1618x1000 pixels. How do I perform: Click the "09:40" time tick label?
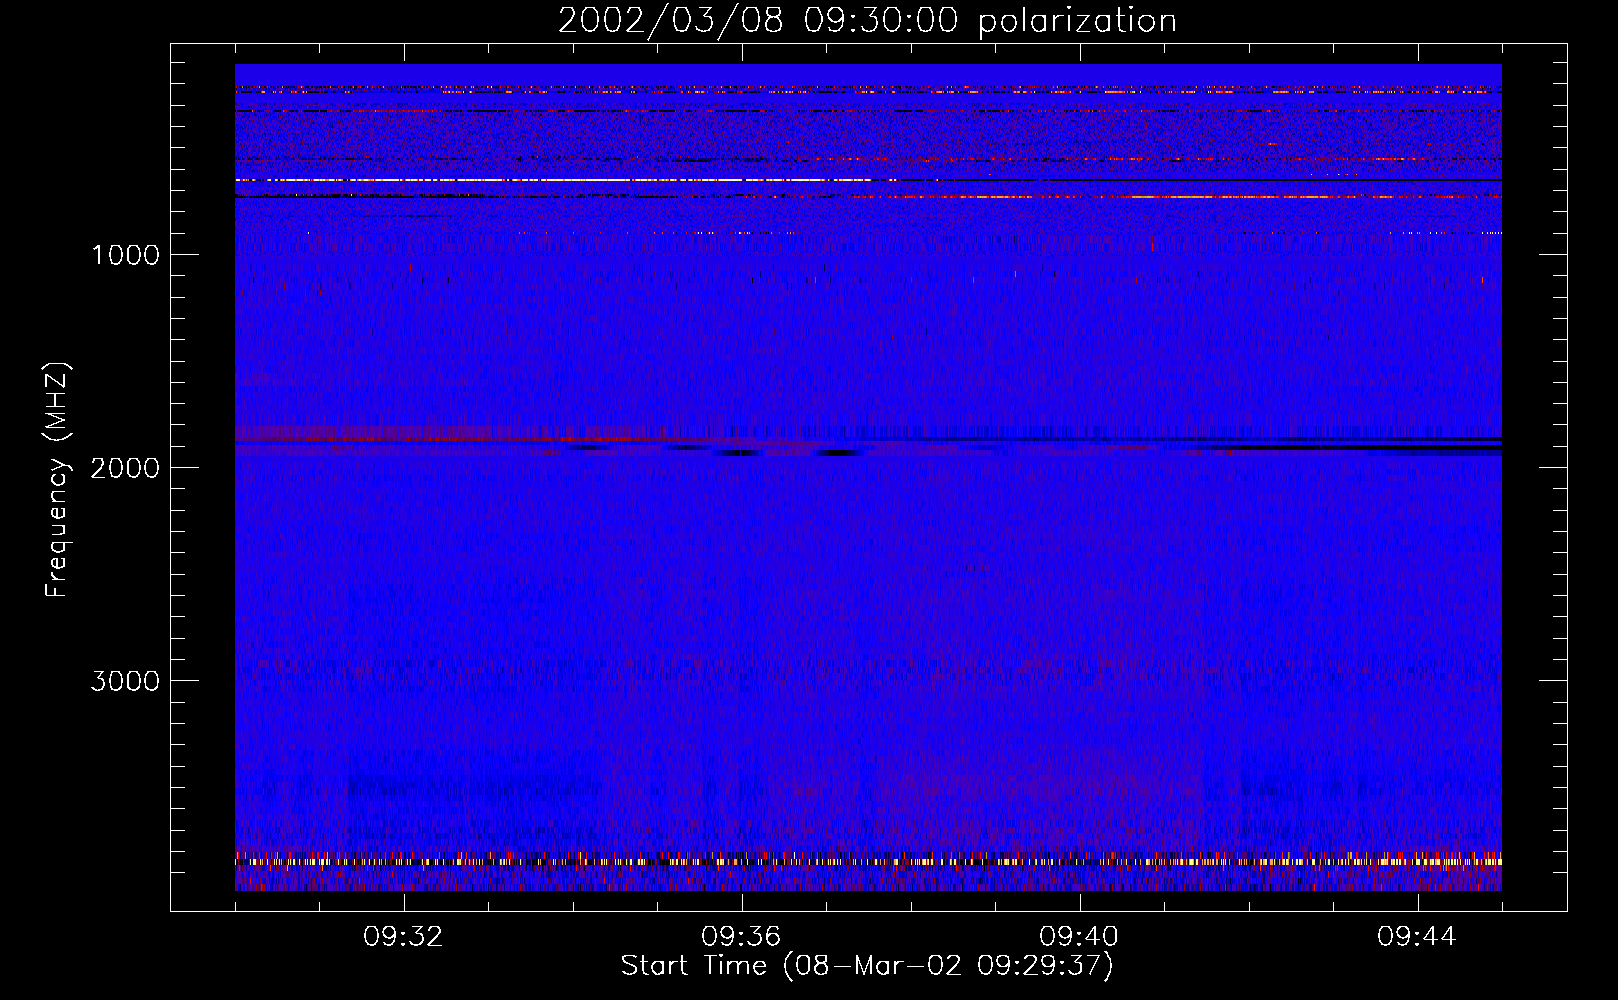(1079, 937)
